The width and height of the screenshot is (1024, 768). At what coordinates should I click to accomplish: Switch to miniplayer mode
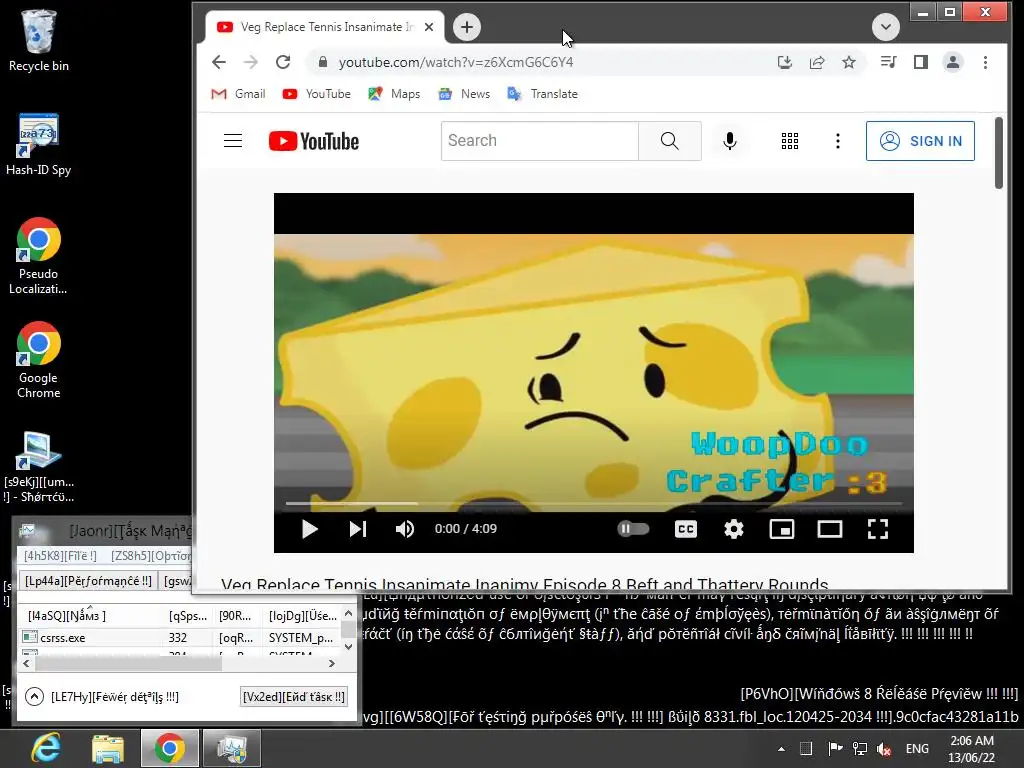(782, 529)
